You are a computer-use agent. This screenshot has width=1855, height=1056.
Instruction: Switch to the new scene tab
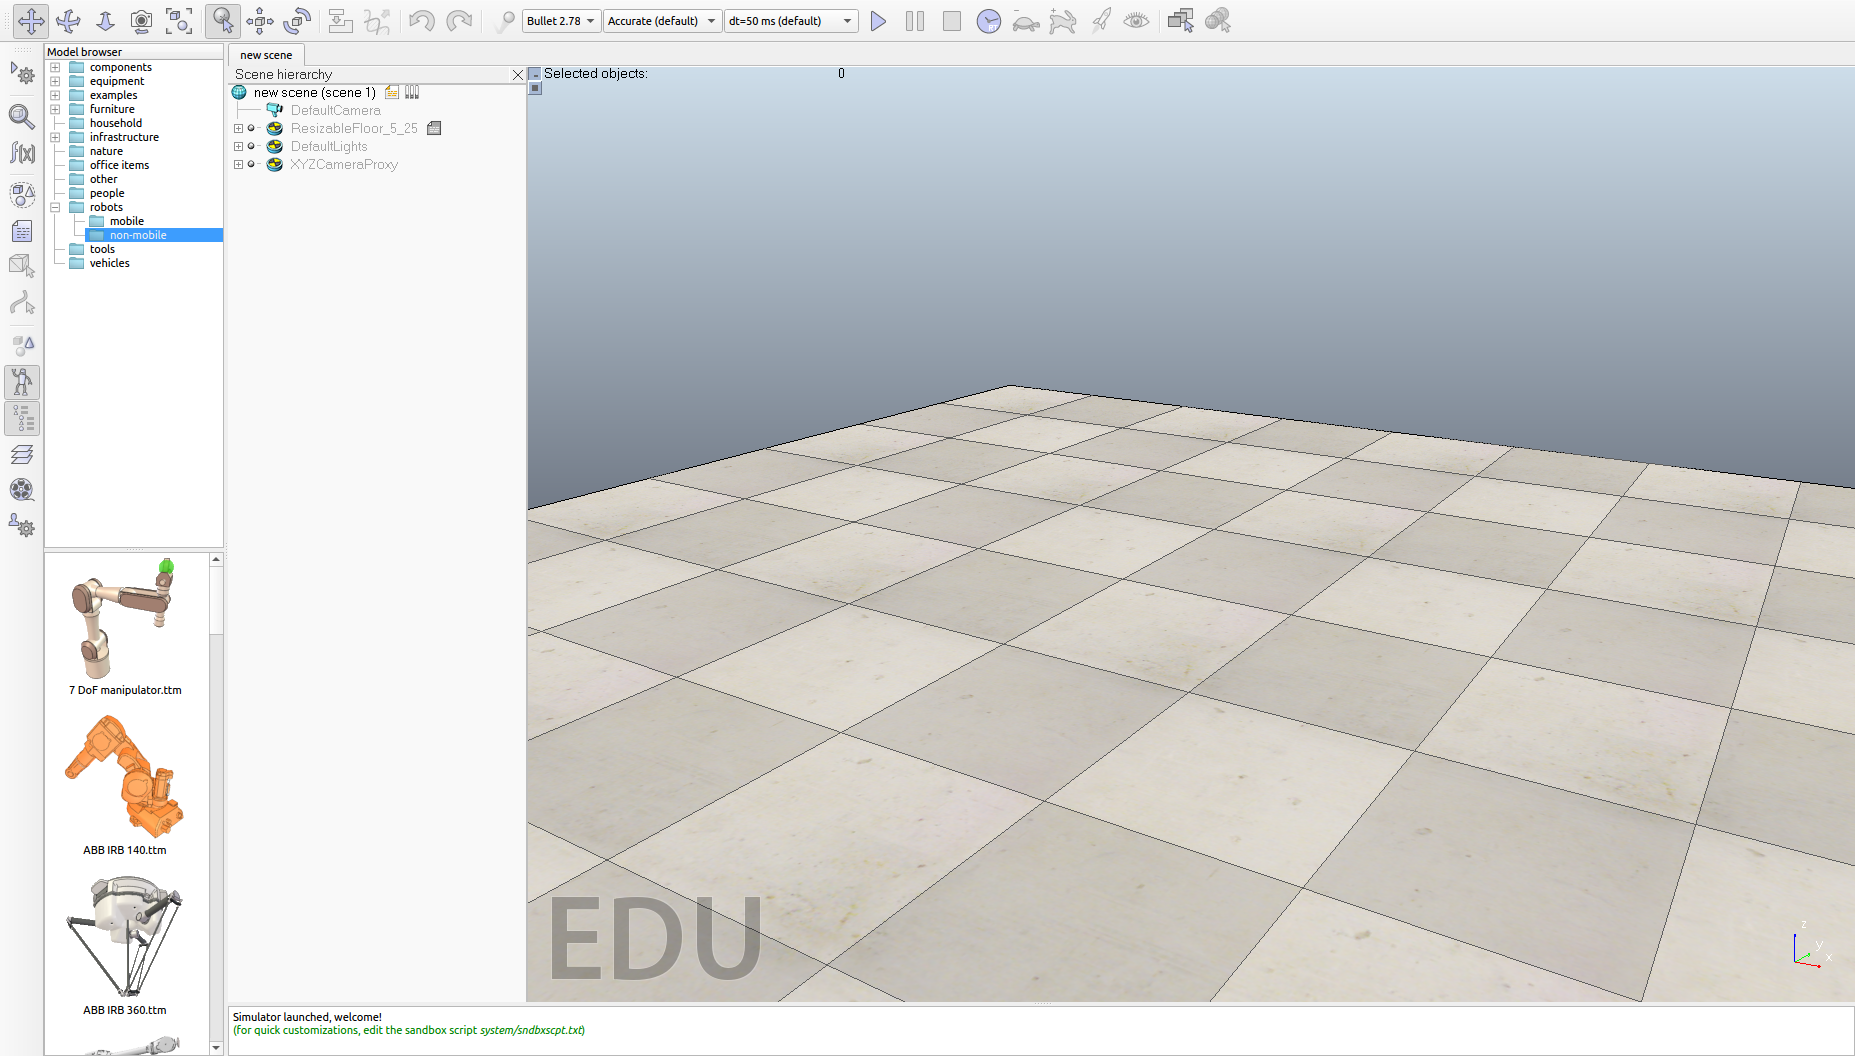[x=265, y=55]
